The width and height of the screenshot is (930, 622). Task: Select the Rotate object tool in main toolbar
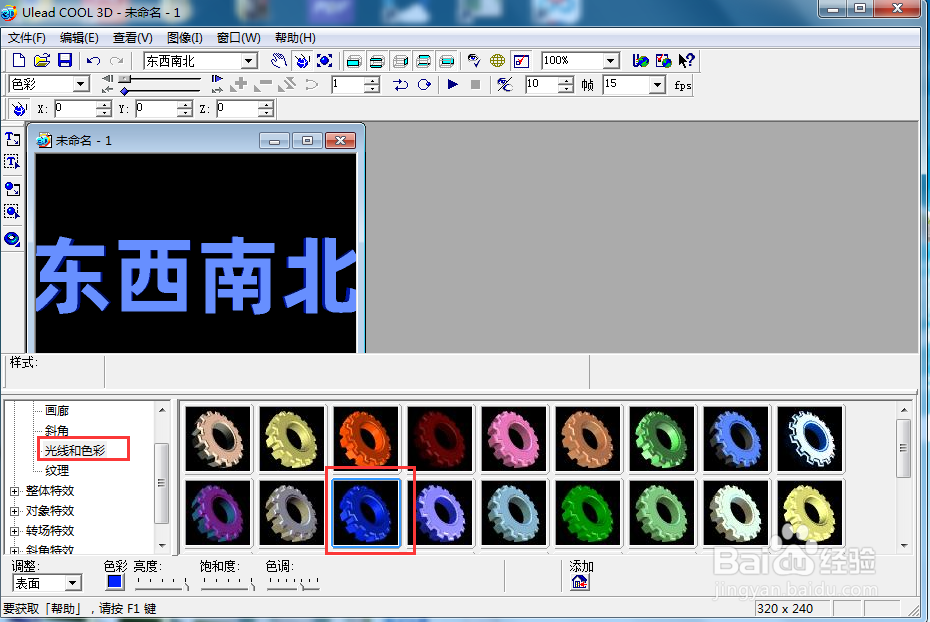coord(302,60)
